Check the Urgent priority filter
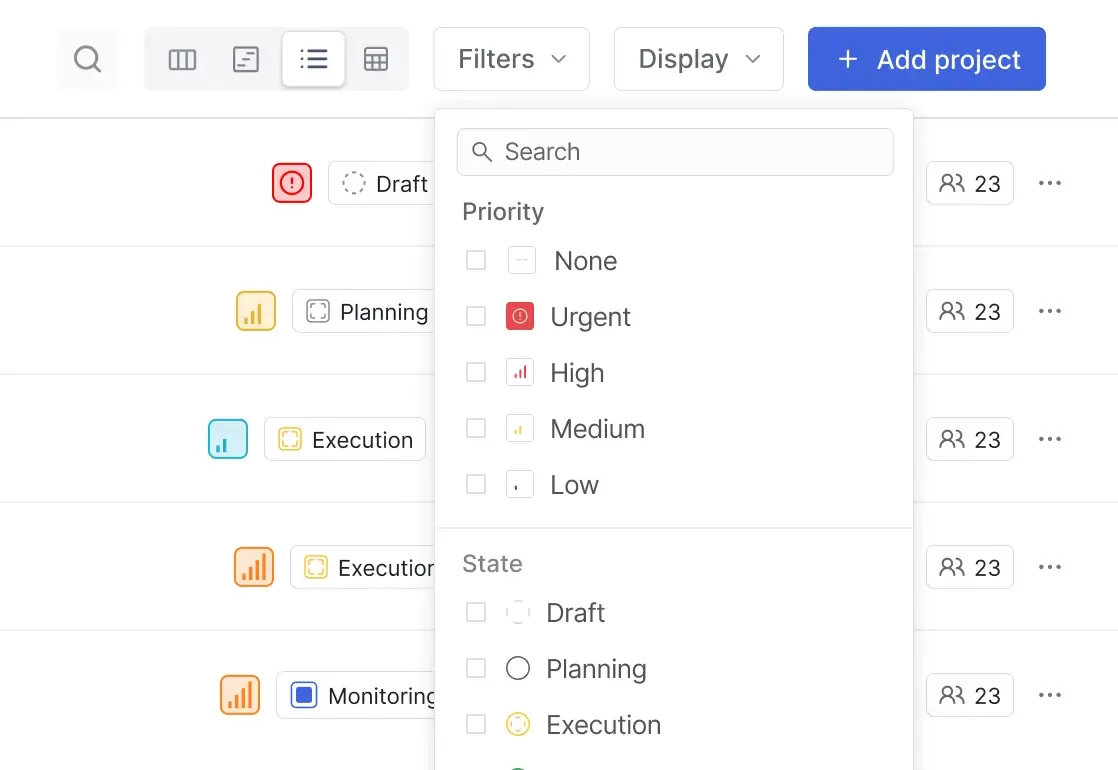The image size is (1118, 770). tap(476, 315)
